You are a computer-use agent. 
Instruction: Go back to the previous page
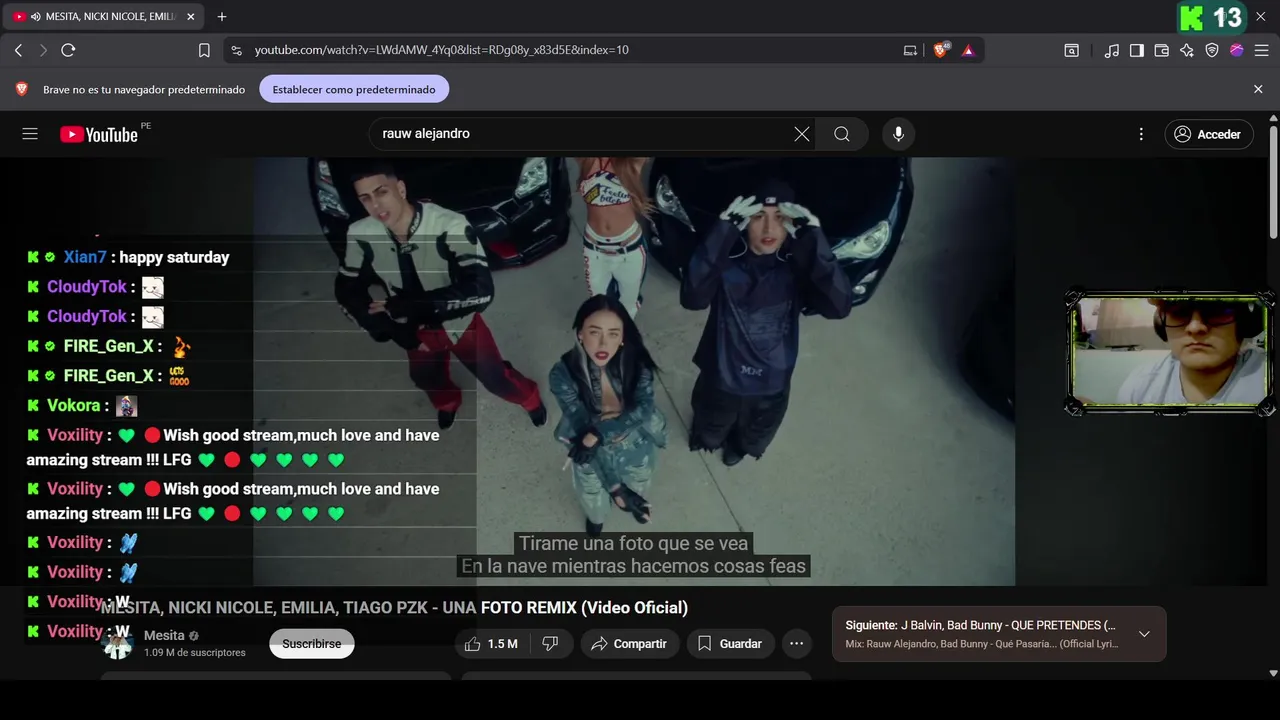pyautogui.click(x=18, y=50)
